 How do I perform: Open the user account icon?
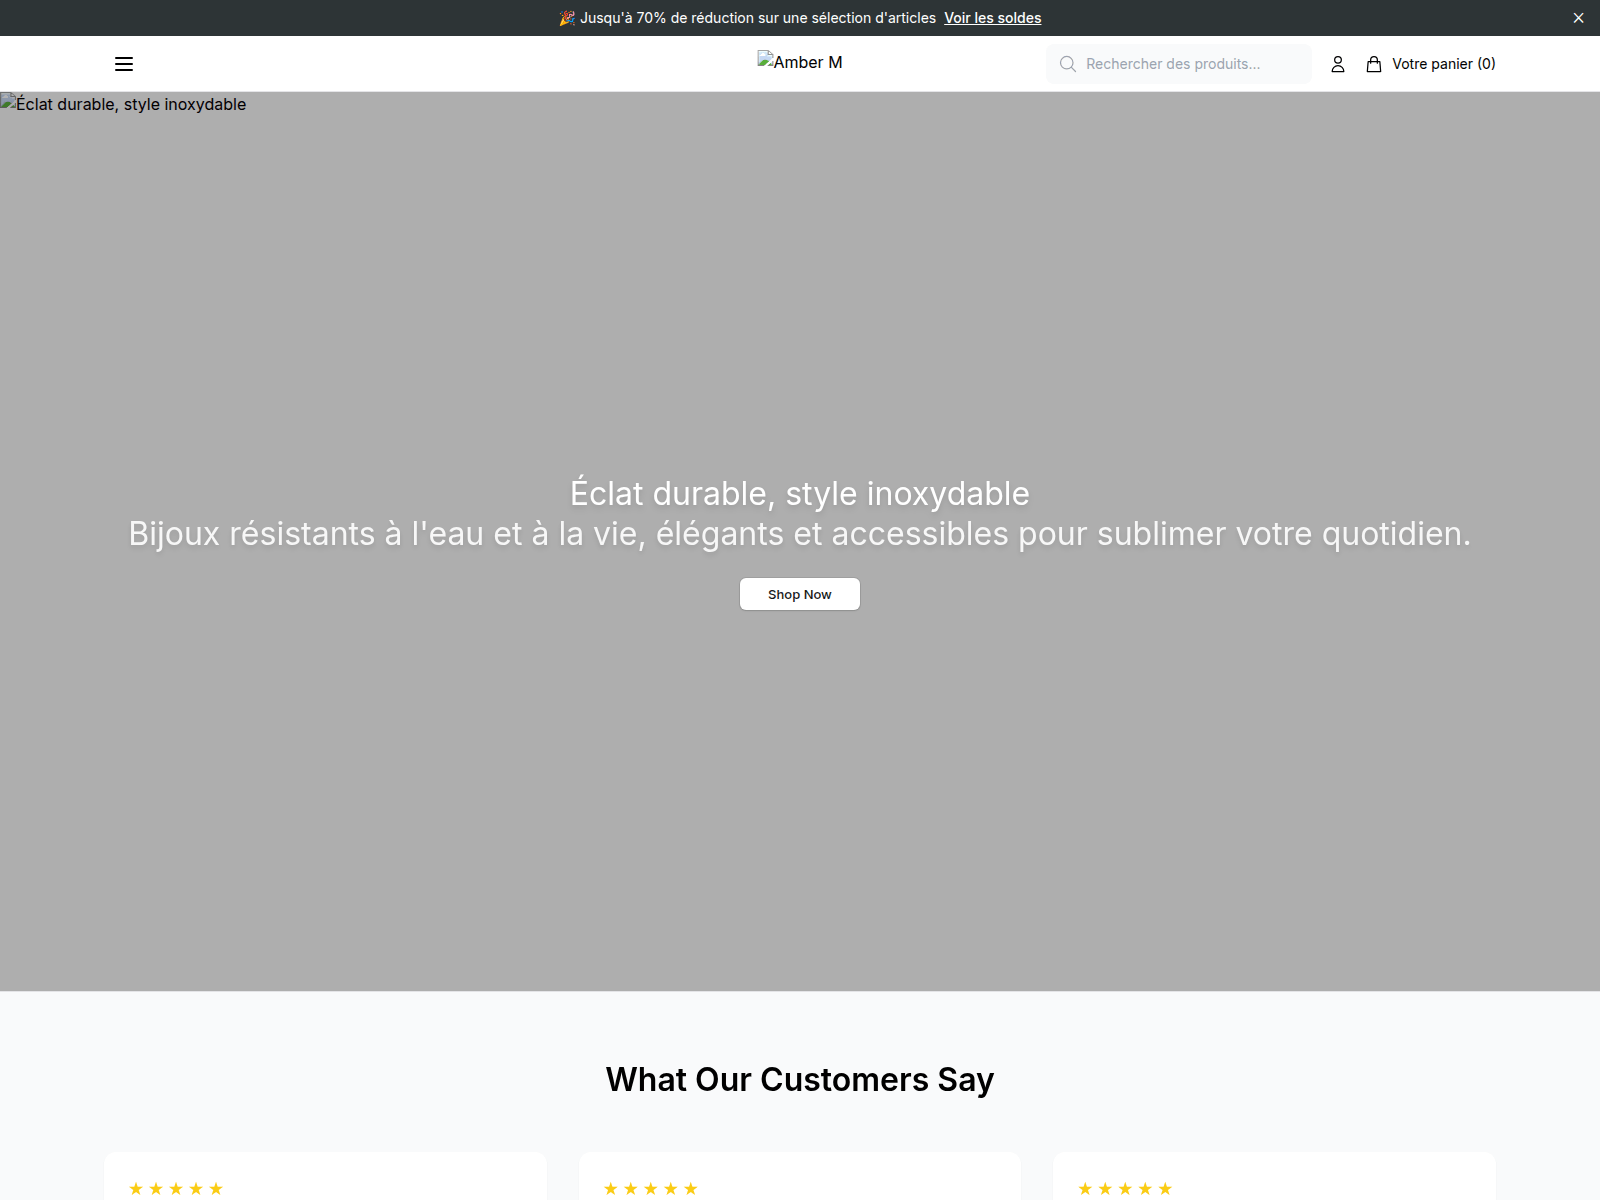pyautogui.click(x=1338, y=64)
